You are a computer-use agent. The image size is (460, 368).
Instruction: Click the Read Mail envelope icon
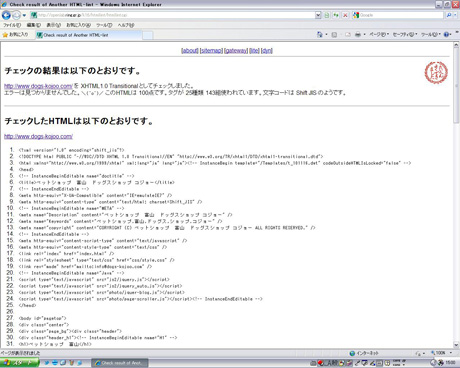pos(348,35)
